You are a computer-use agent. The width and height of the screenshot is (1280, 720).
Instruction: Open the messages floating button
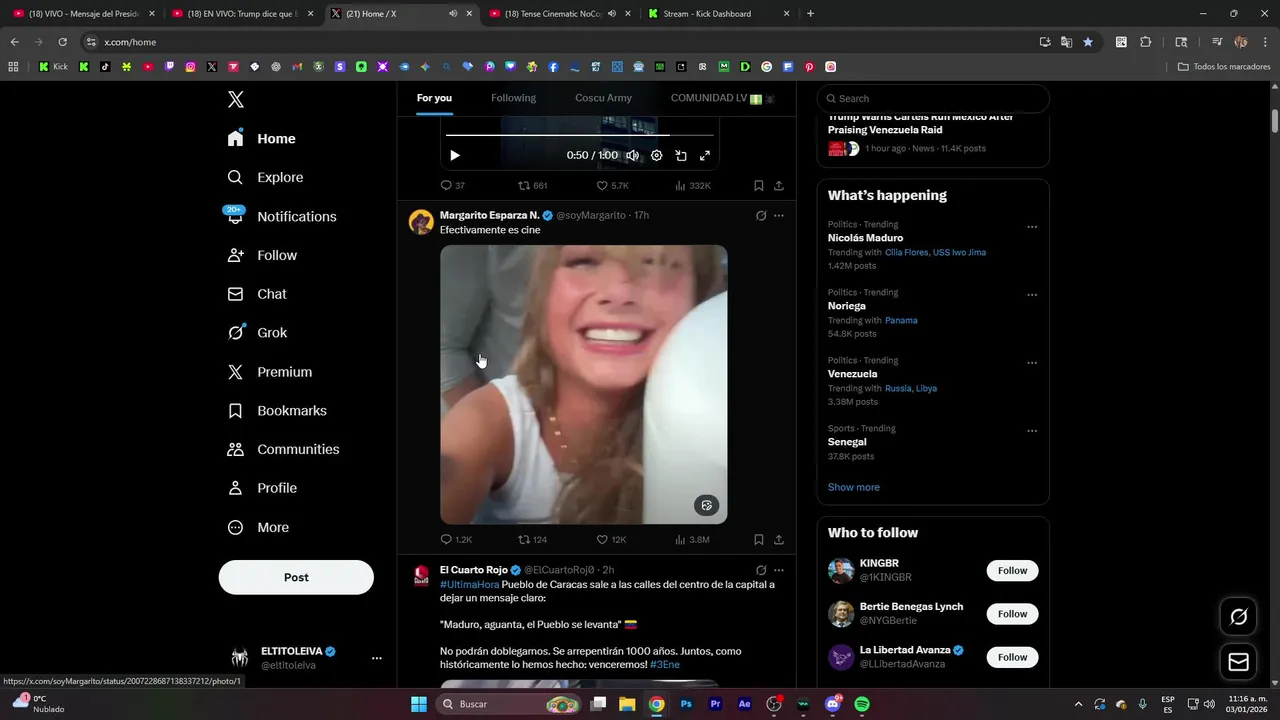[x=1238, y=662]
